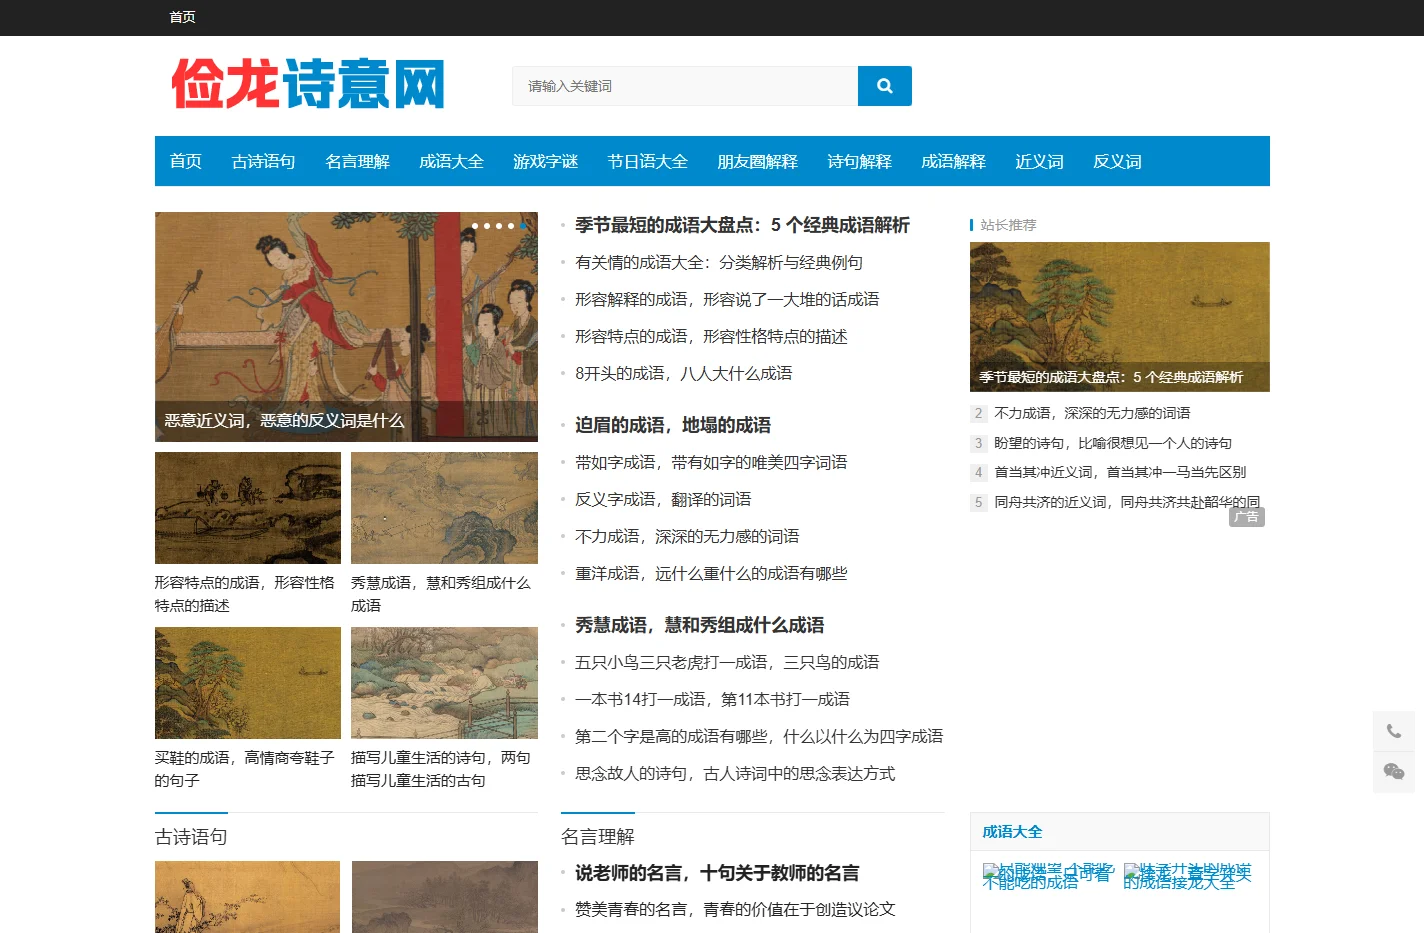
Task: Click the 广告 ad badge
Action: click(1247, 517)
